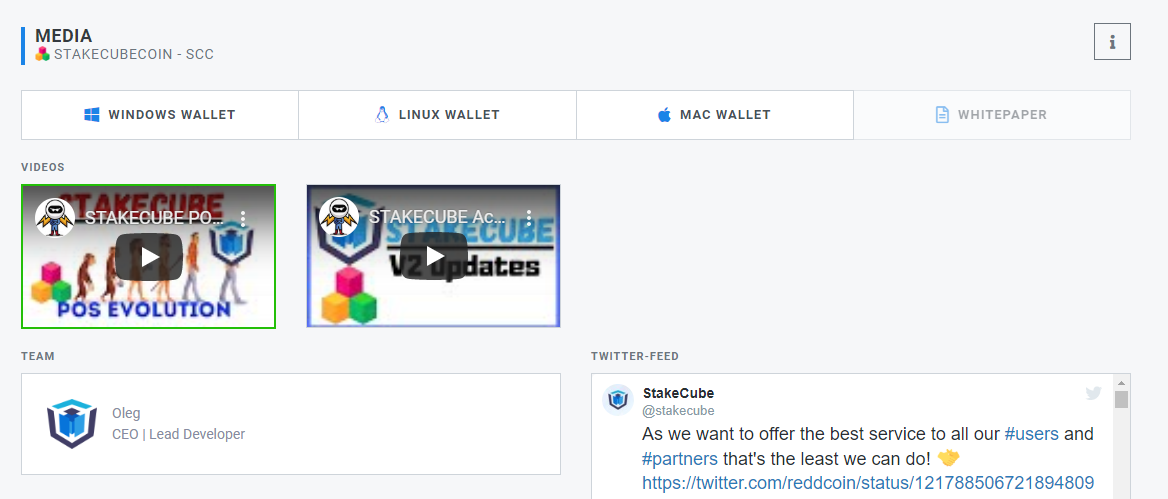Open the Mac Wallet download
Screen dimensions: 1168x499
[715, 115]
